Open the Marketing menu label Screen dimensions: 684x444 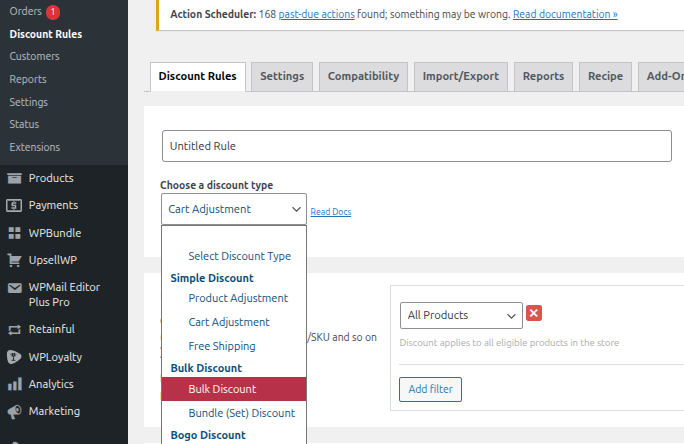tap(55, 411)
